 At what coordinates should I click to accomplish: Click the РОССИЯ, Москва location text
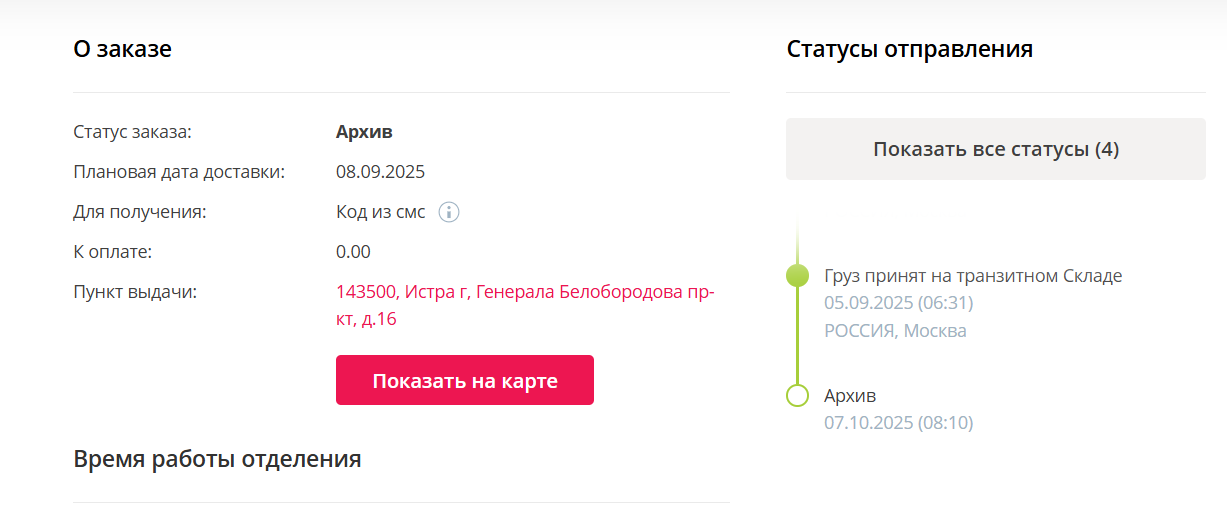click(895, 330)
